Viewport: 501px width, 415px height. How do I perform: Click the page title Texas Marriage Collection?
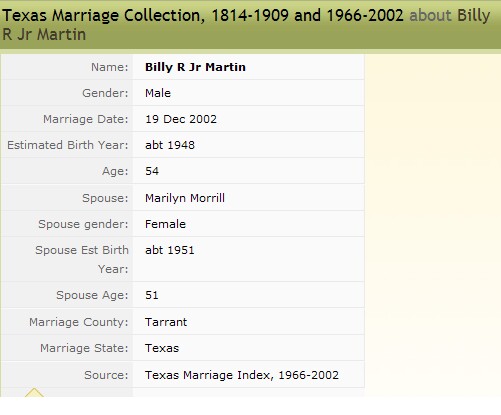coord(104,15)
